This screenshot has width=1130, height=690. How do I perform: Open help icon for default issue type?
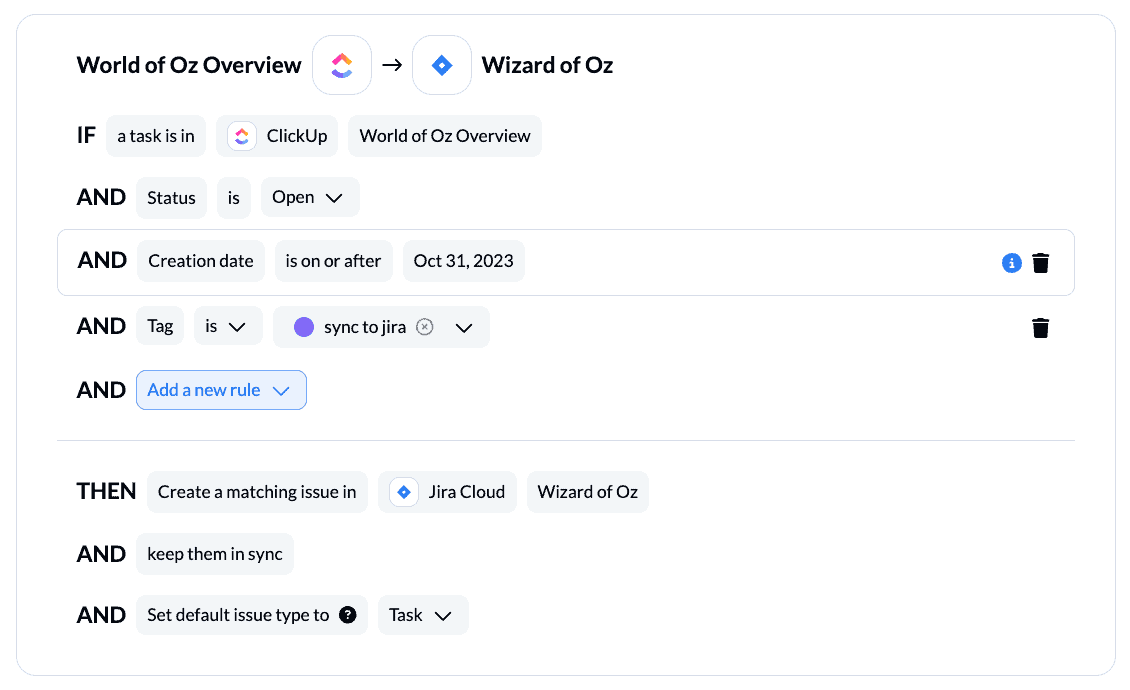[x=348, y=615]
